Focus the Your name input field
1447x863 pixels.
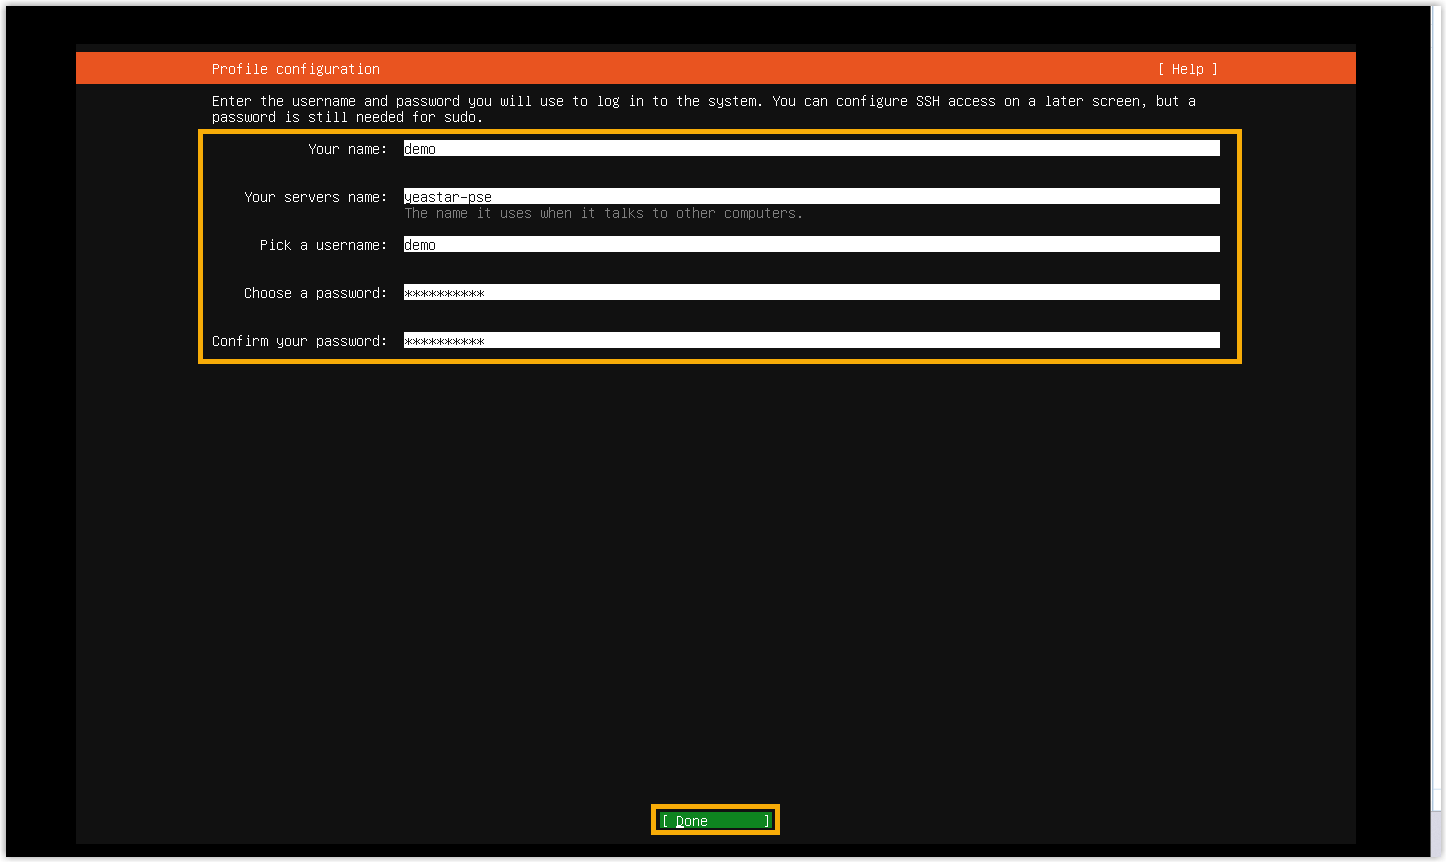coord(810,149)
